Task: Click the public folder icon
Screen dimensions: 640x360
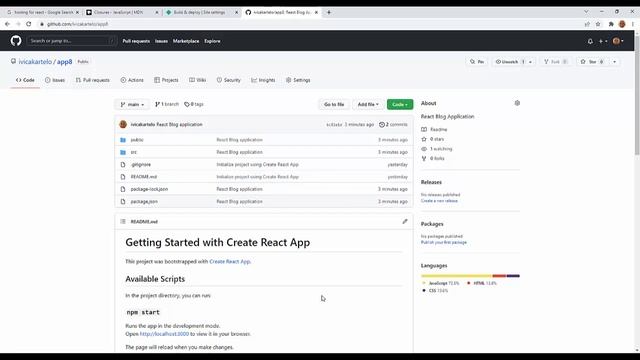Action: coord(123,140)
